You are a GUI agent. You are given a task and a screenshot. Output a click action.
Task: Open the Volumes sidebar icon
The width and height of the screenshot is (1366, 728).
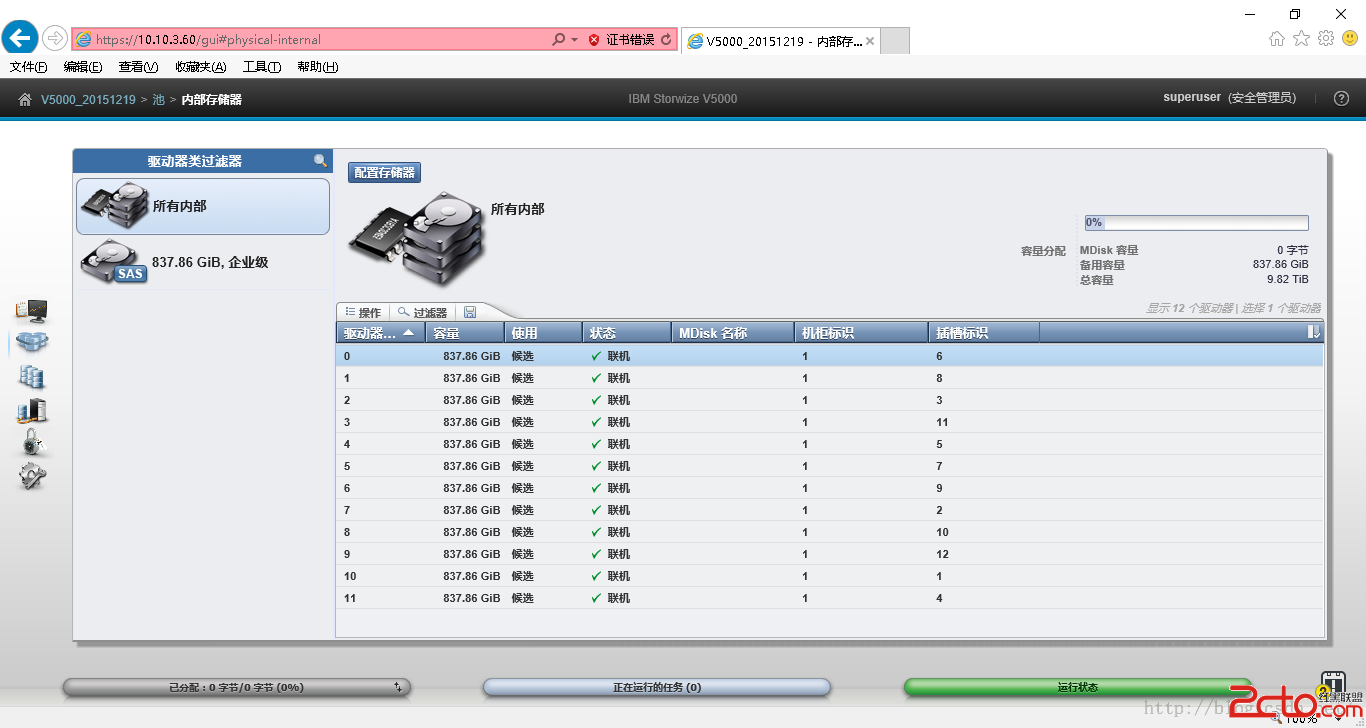click(x=32, y=377)
